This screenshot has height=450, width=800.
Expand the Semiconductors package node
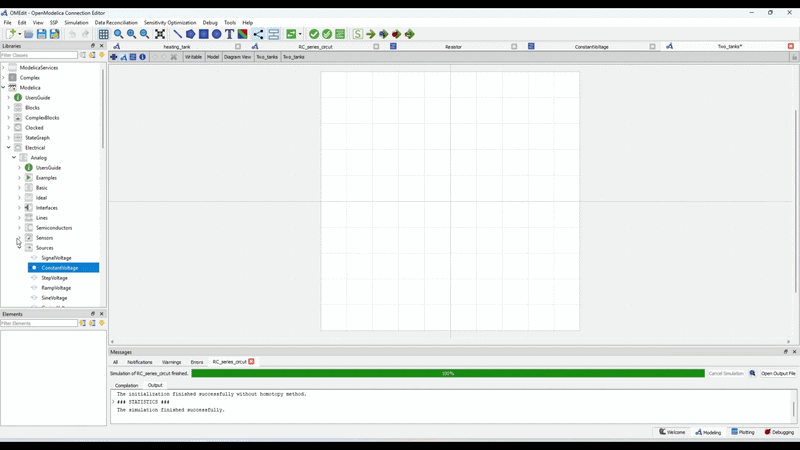tap(19, 228)
